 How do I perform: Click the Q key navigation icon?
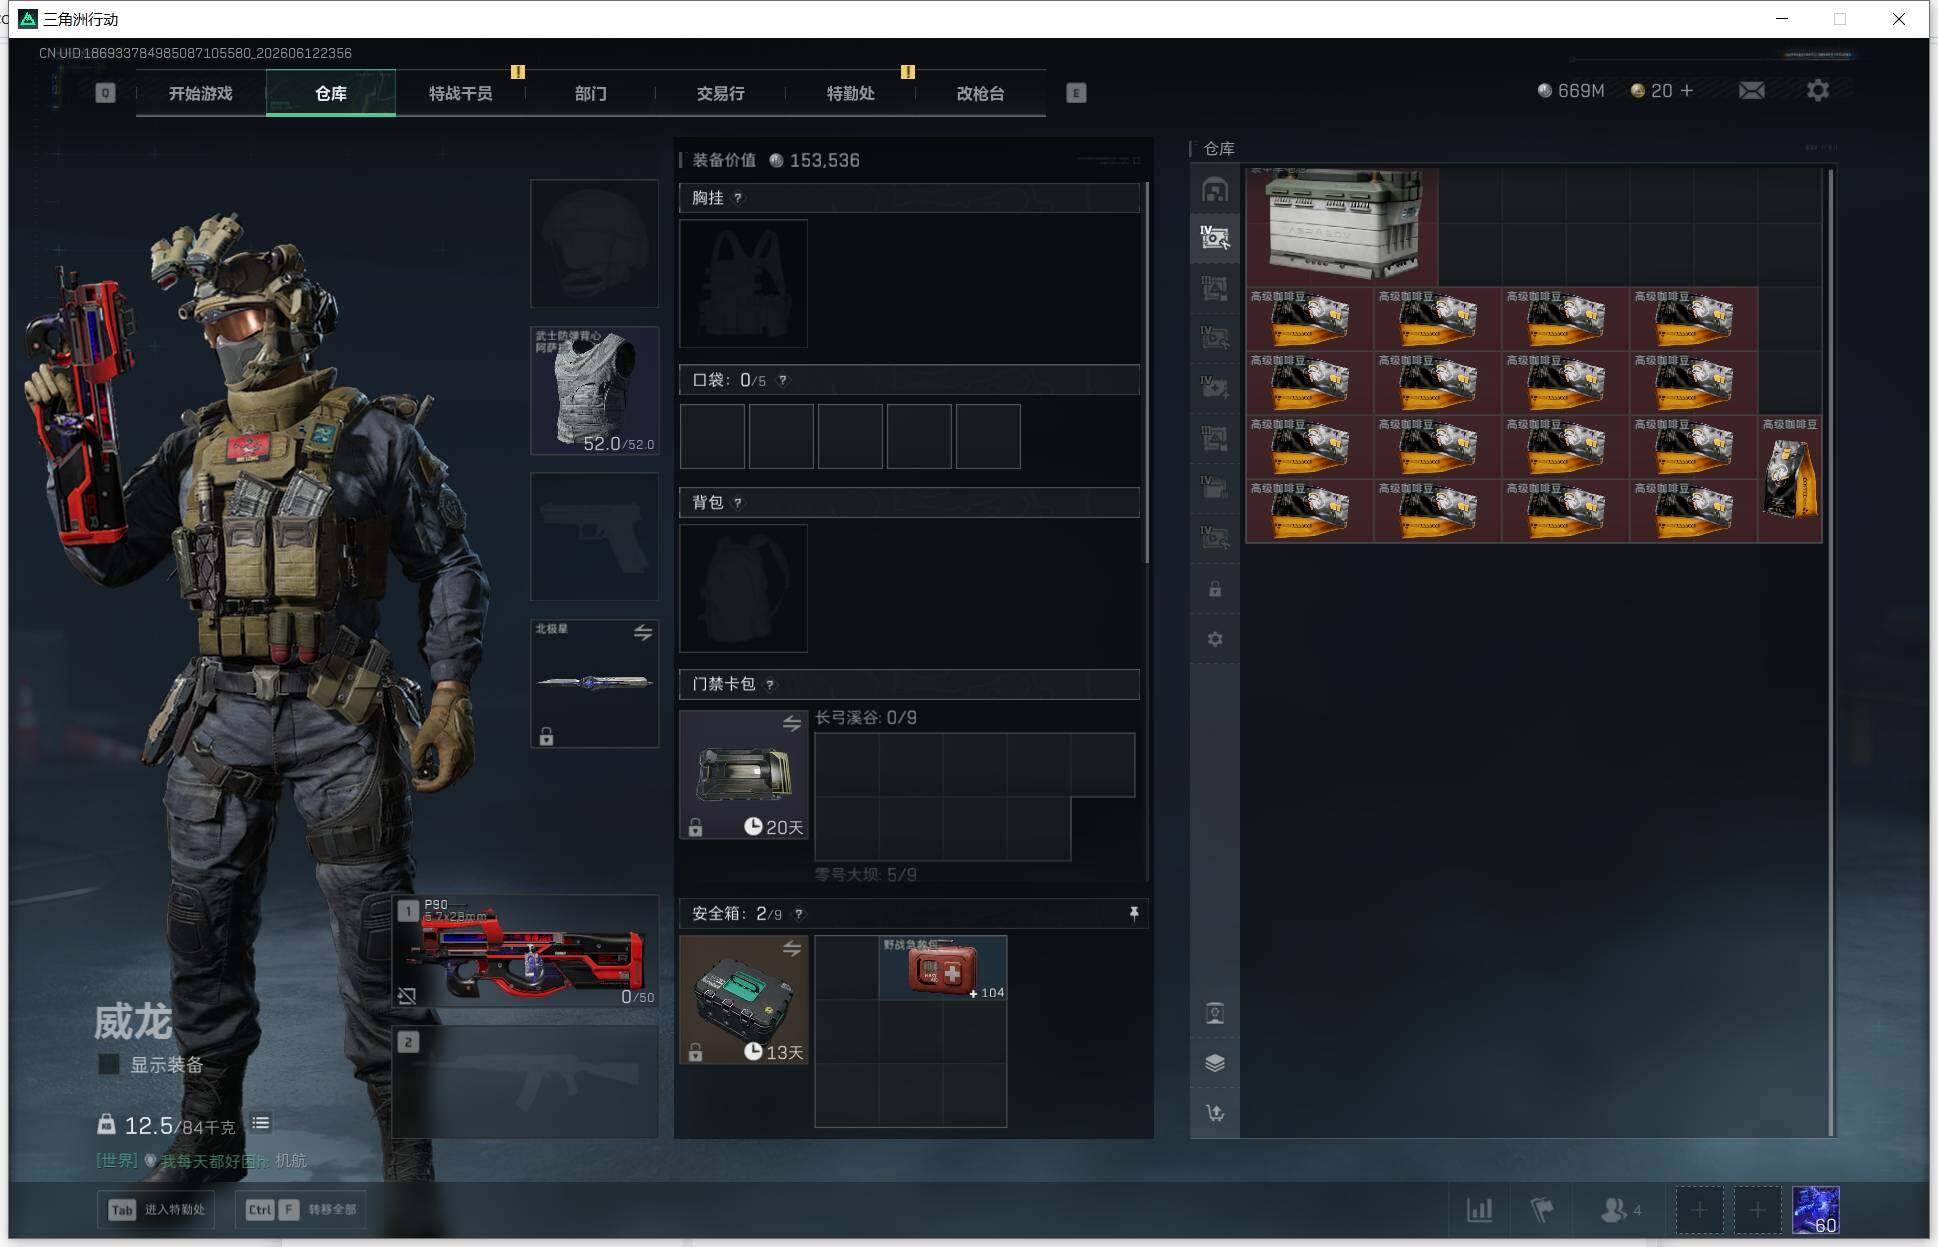point(105,93)
